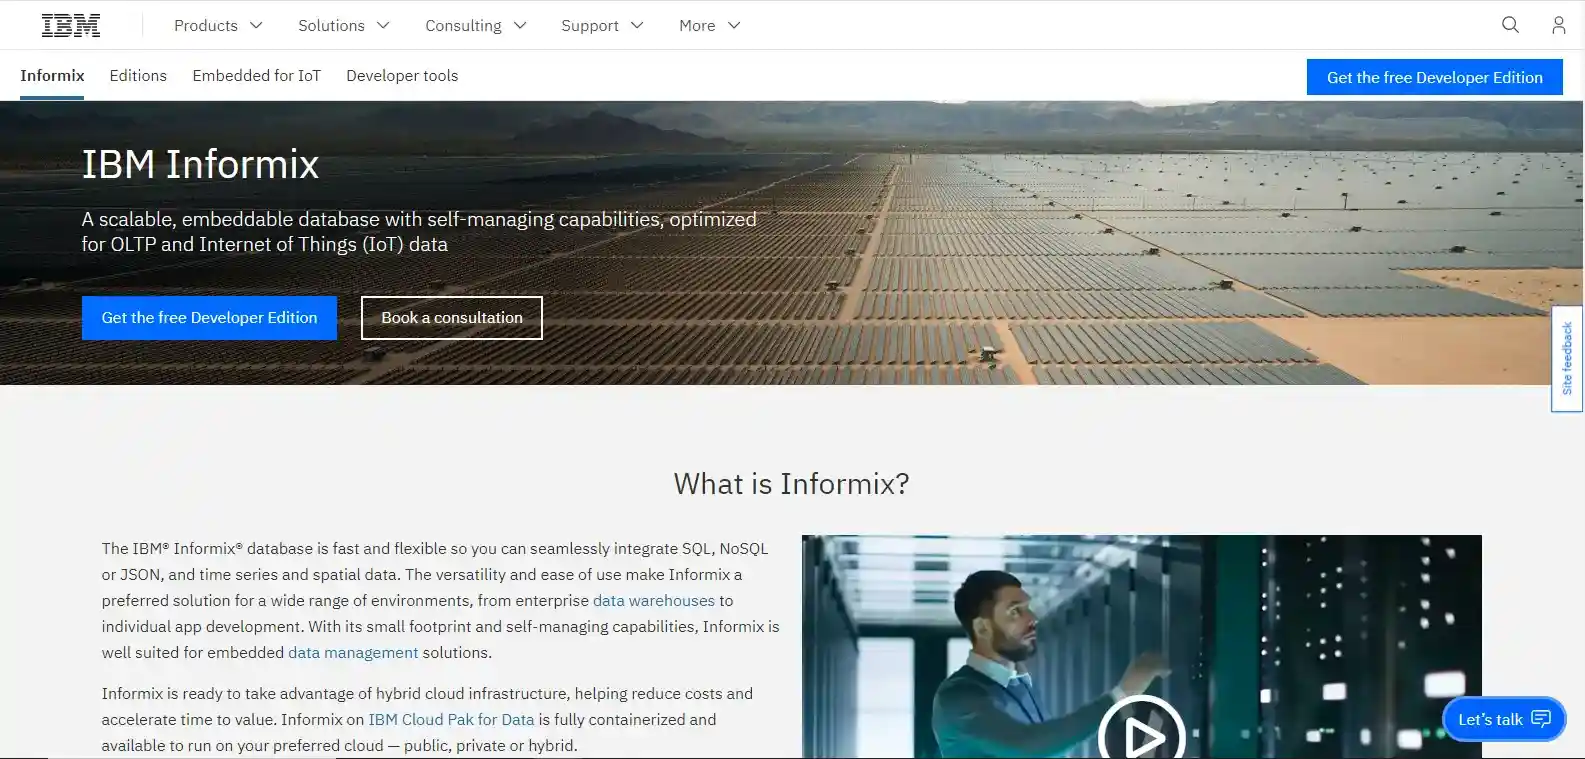Expand the Consulting dropdown menu
This screenshot has height=759, width=1585.
pos(475,26)
